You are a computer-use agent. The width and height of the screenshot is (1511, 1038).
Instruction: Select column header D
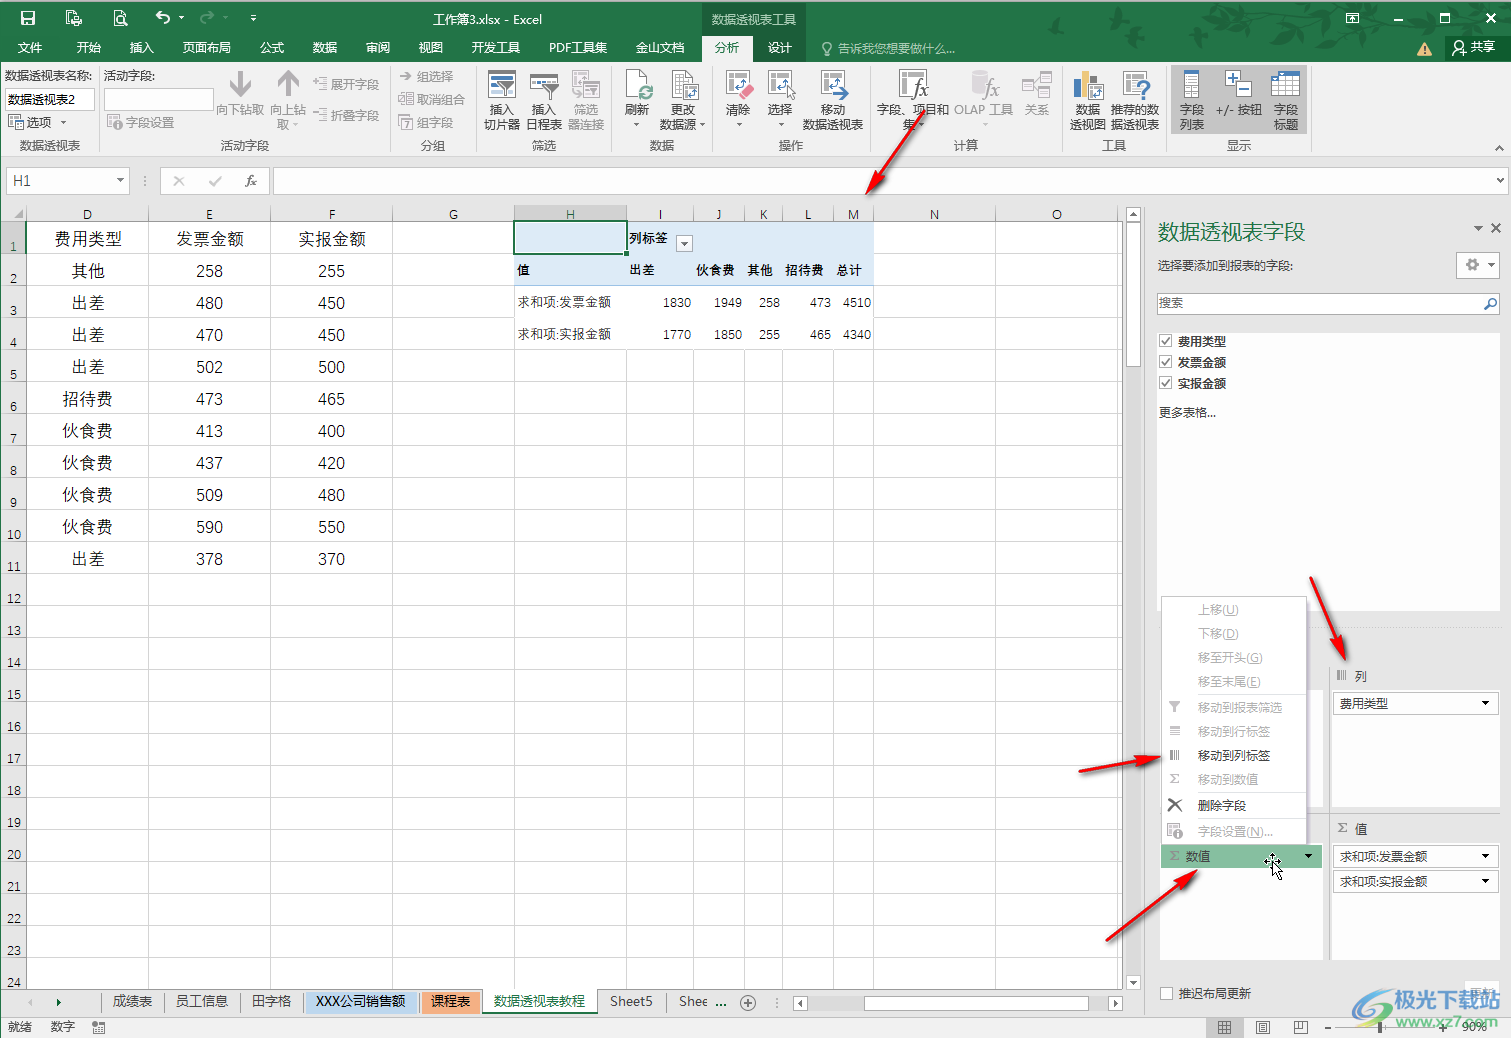[x=87, y=214]
